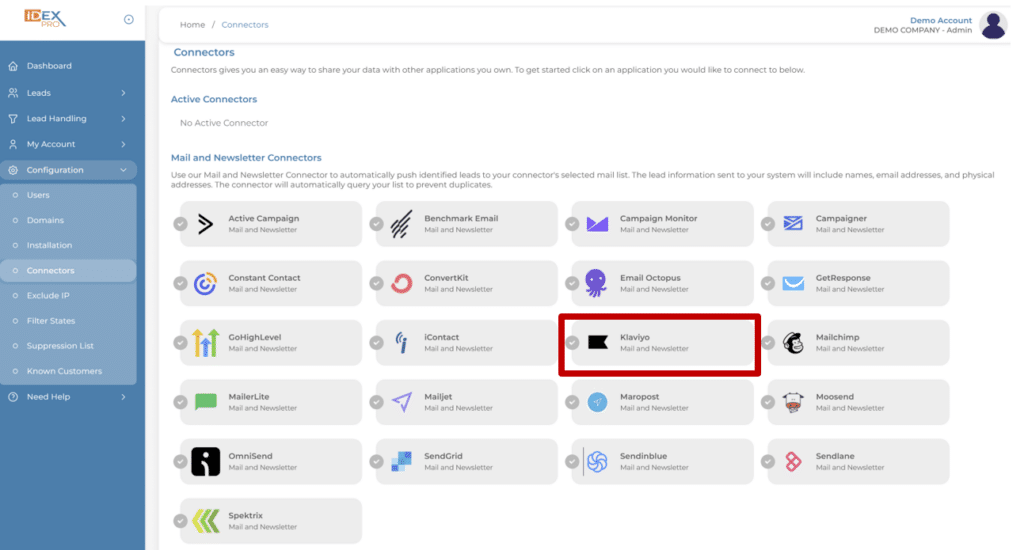Open Dashboard from the sidebar
The width and height of the screenshot is (1024, 550).
(x=49, y=66)
